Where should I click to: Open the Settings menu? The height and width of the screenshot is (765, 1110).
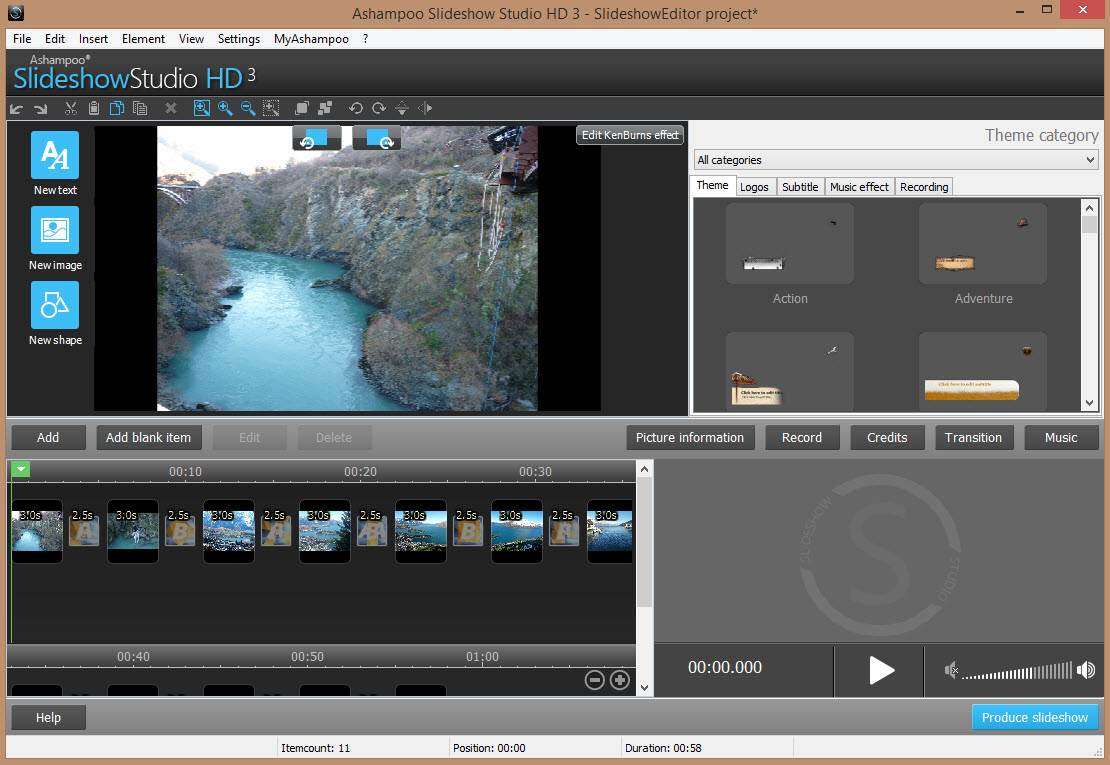(x=239, y=39)
